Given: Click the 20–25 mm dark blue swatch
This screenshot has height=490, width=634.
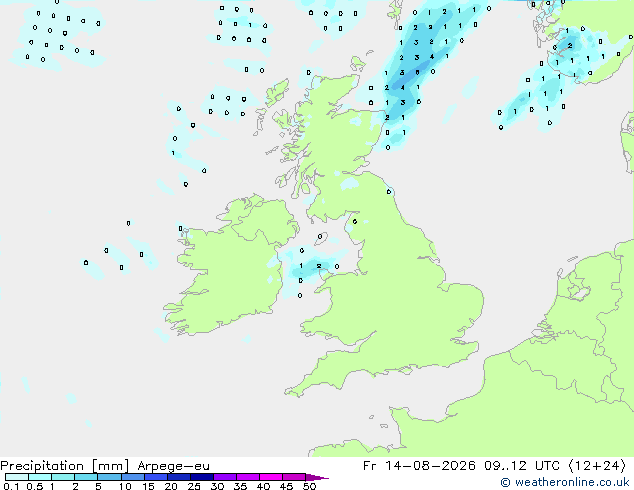Looking at the screenshot, I should 178,477.
